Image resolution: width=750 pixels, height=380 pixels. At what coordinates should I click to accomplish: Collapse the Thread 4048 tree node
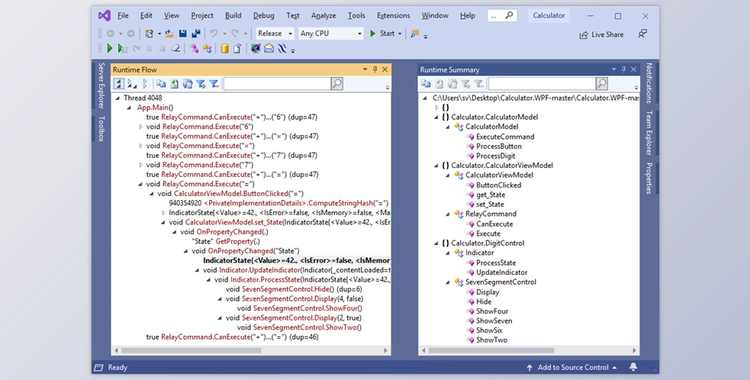click(118, 98)
